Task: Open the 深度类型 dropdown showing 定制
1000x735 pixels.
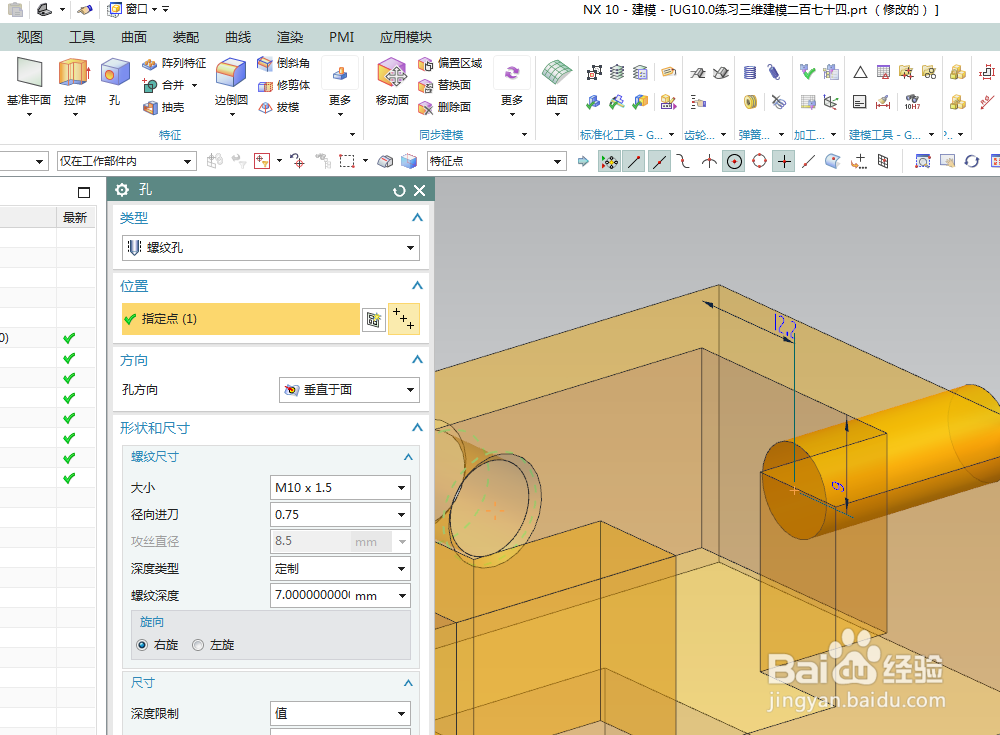Action: point(340,568)
